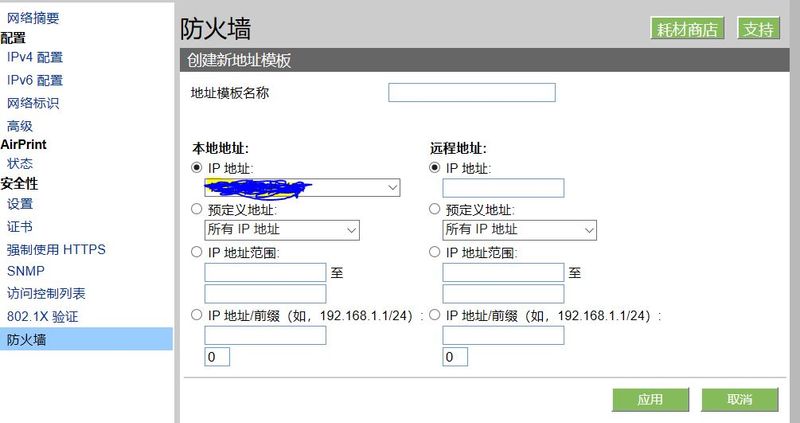Click the 取消 button
This screenshot has height=423, width=800.
[740, 400]
